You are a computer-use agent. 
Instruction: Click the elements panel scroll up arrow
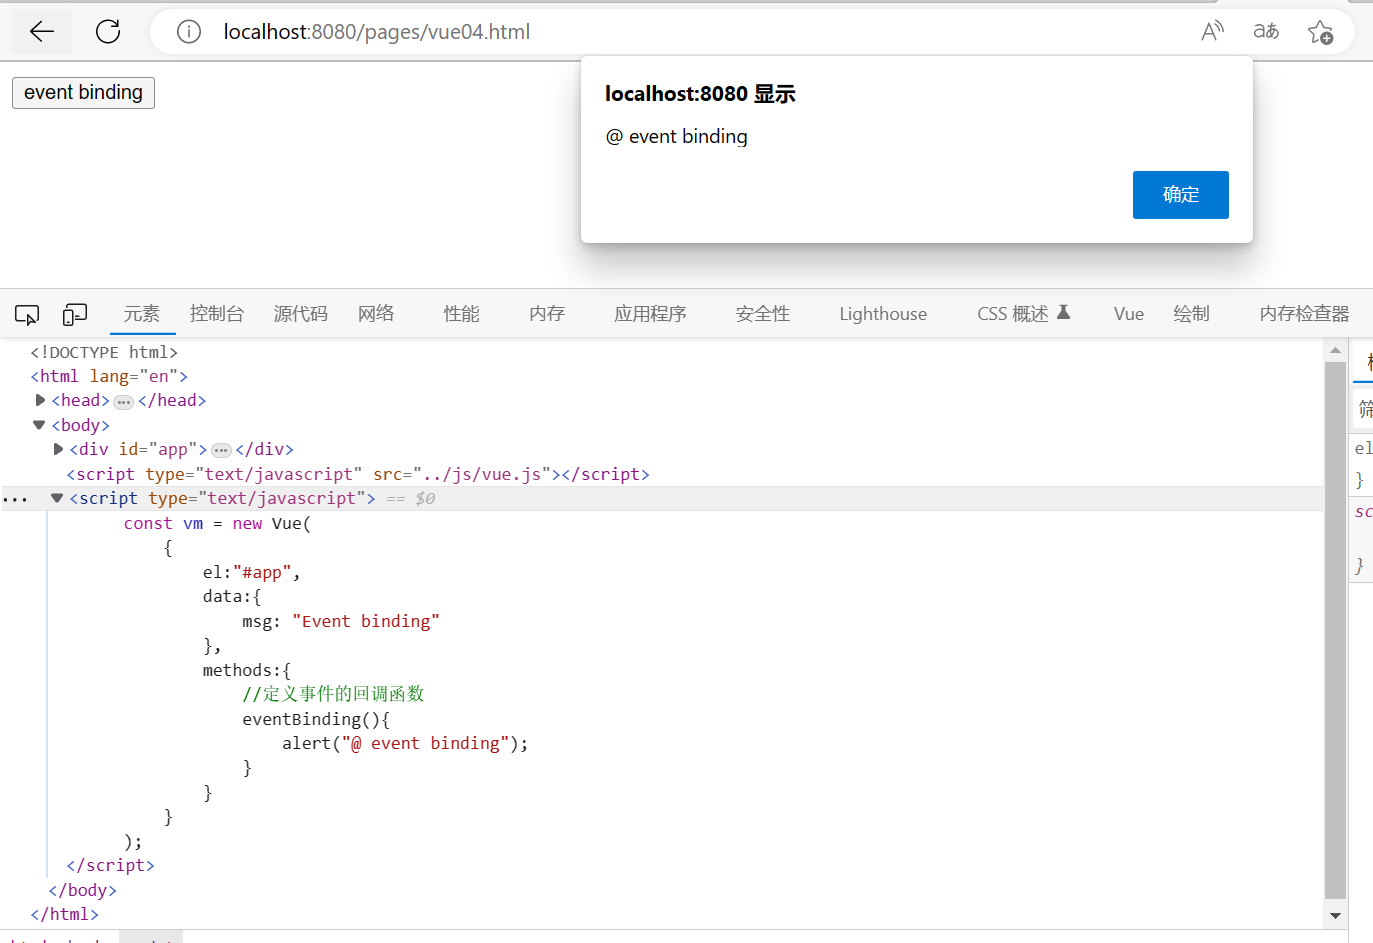[x=1335, y=351]
